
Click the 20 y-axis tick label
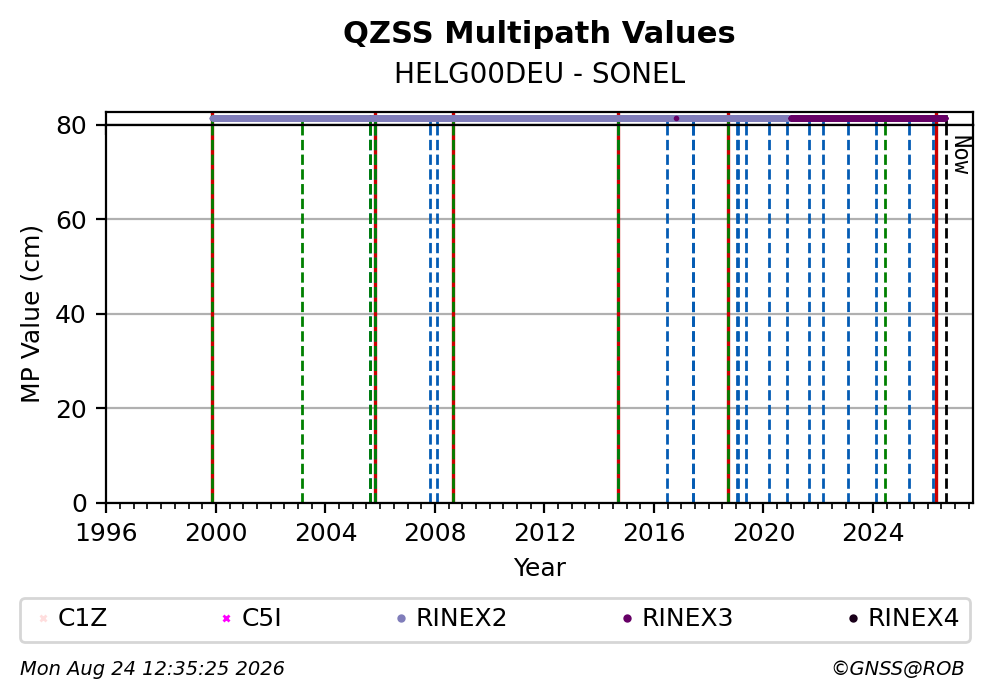coord(71,409)
